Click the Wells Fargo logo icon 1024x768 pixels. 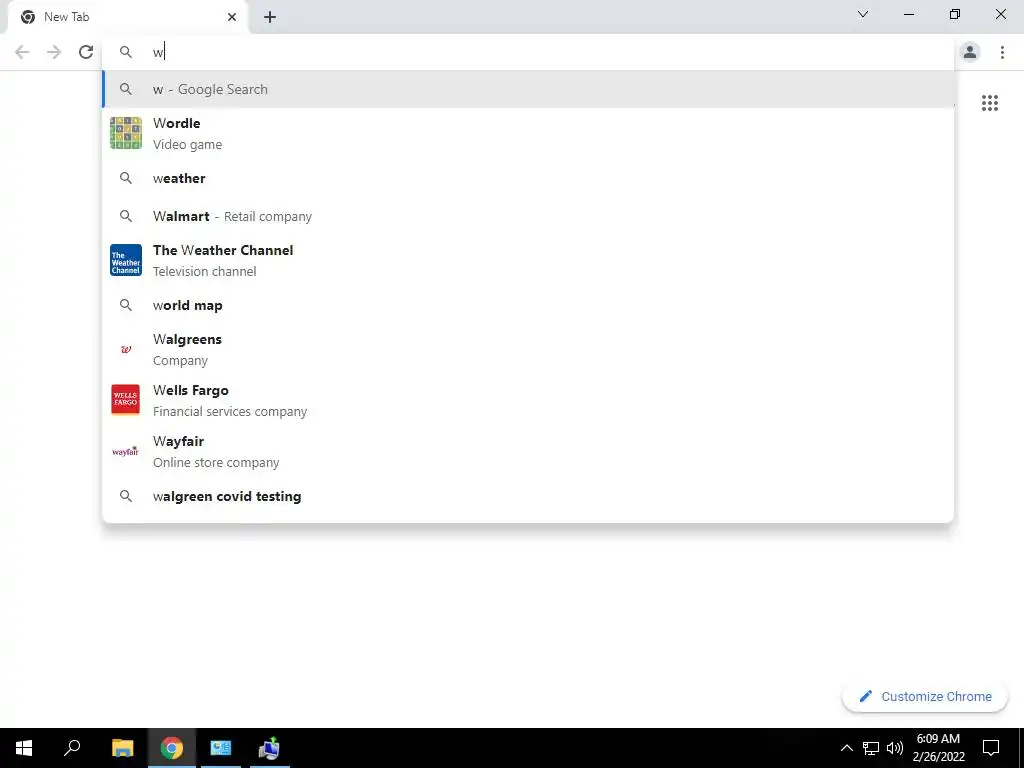126,400
